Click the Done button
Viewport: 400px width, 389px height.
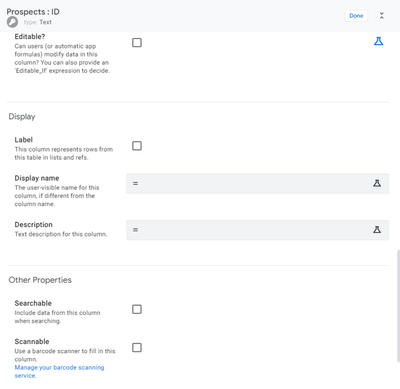[356, 16]
